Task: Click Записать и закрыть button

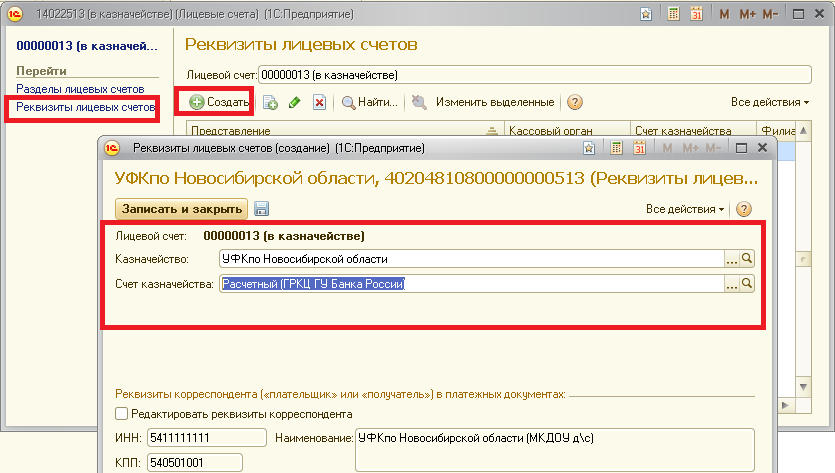Action: pos(182,209)
